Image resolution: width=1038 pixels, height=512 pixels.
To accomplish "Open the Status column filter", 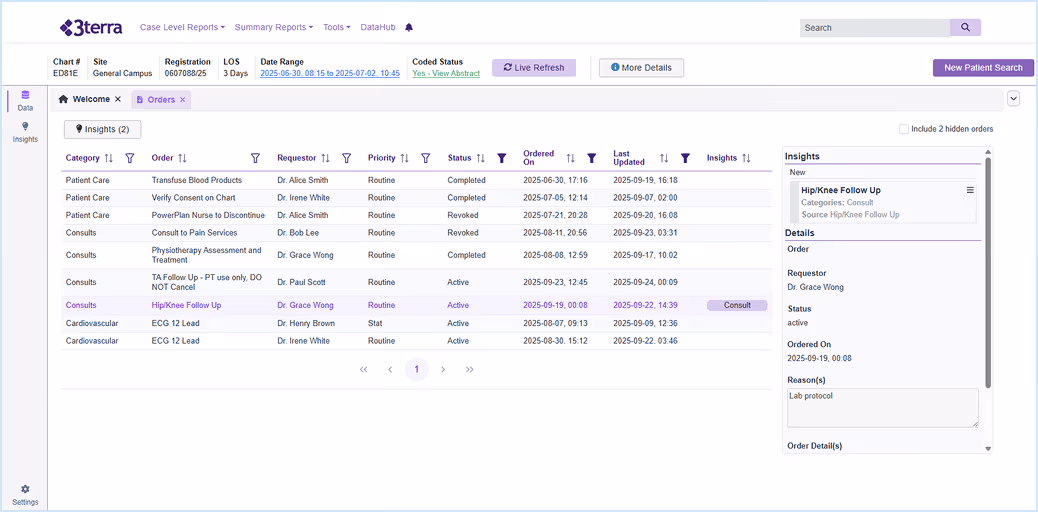I will point(502,158).
